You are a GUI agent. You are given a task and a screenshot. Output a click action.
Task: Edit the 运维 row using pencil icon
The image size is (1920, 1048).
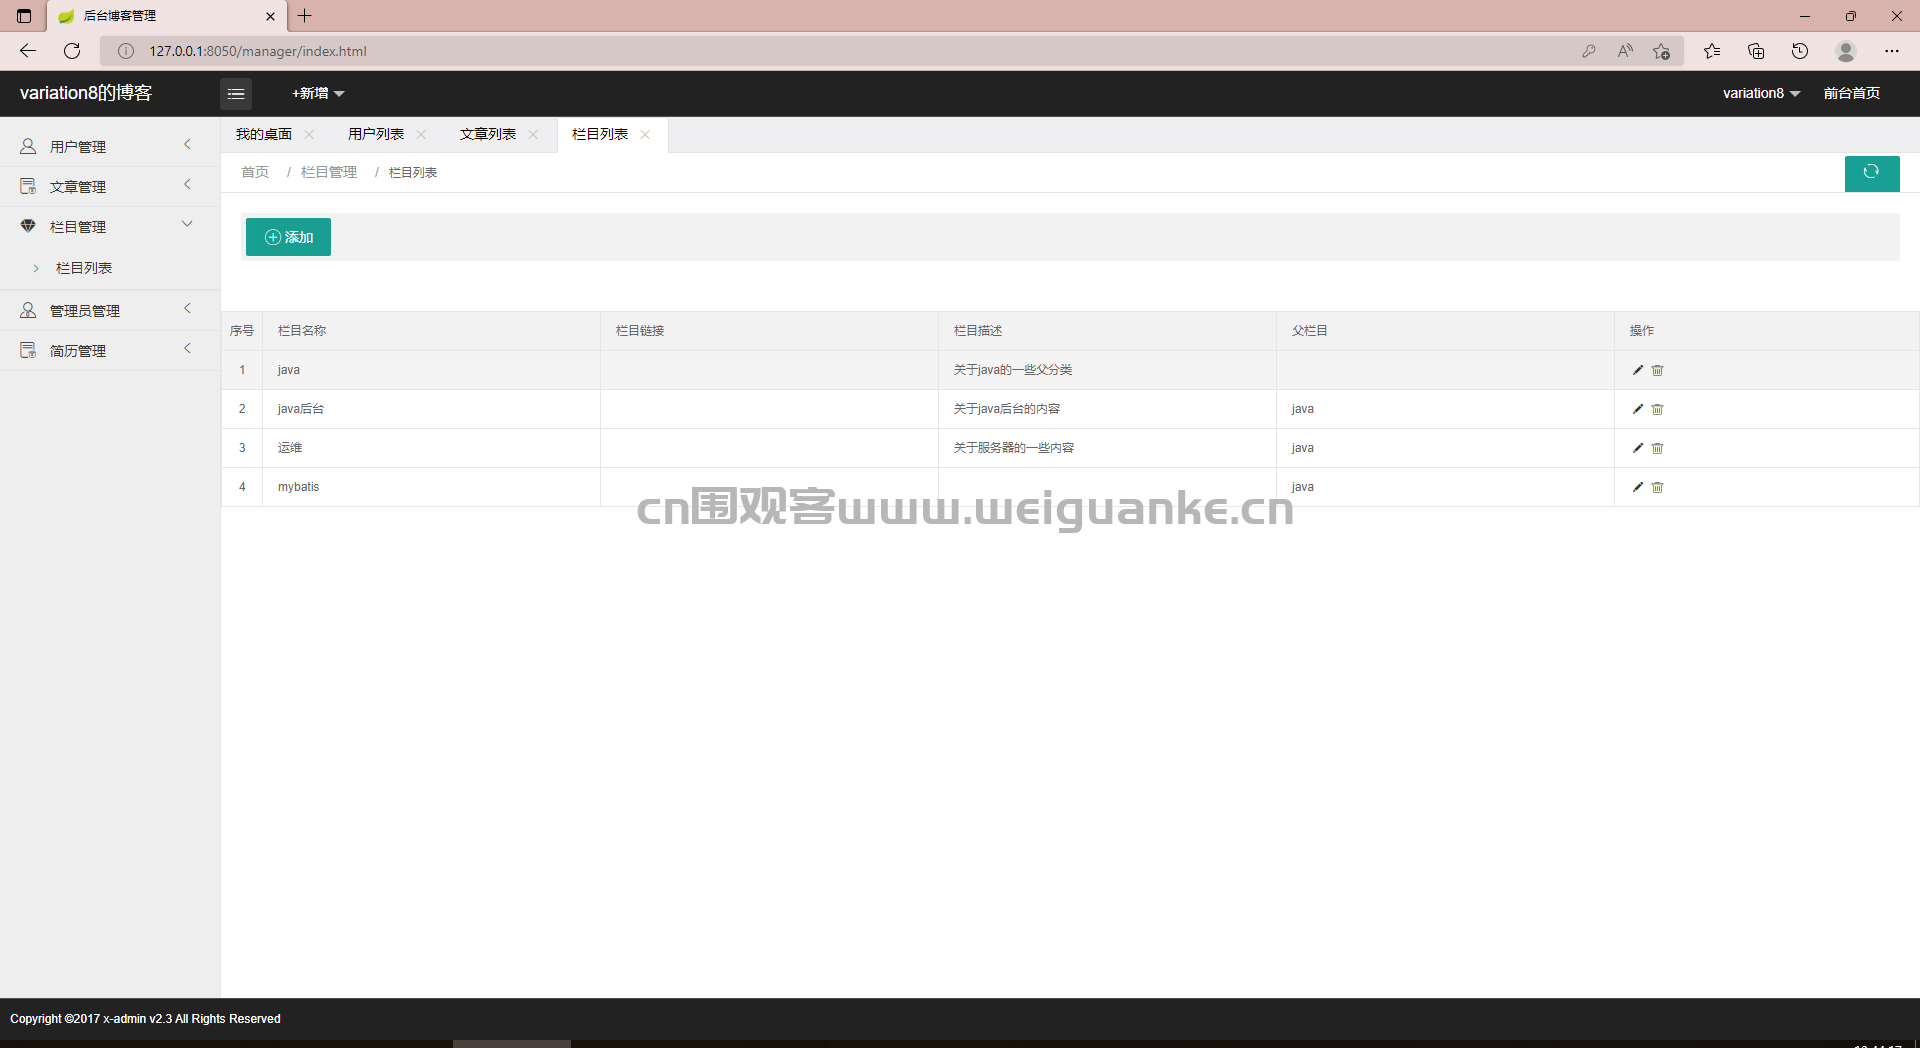pyautogui.click(x=1637, y=448)
